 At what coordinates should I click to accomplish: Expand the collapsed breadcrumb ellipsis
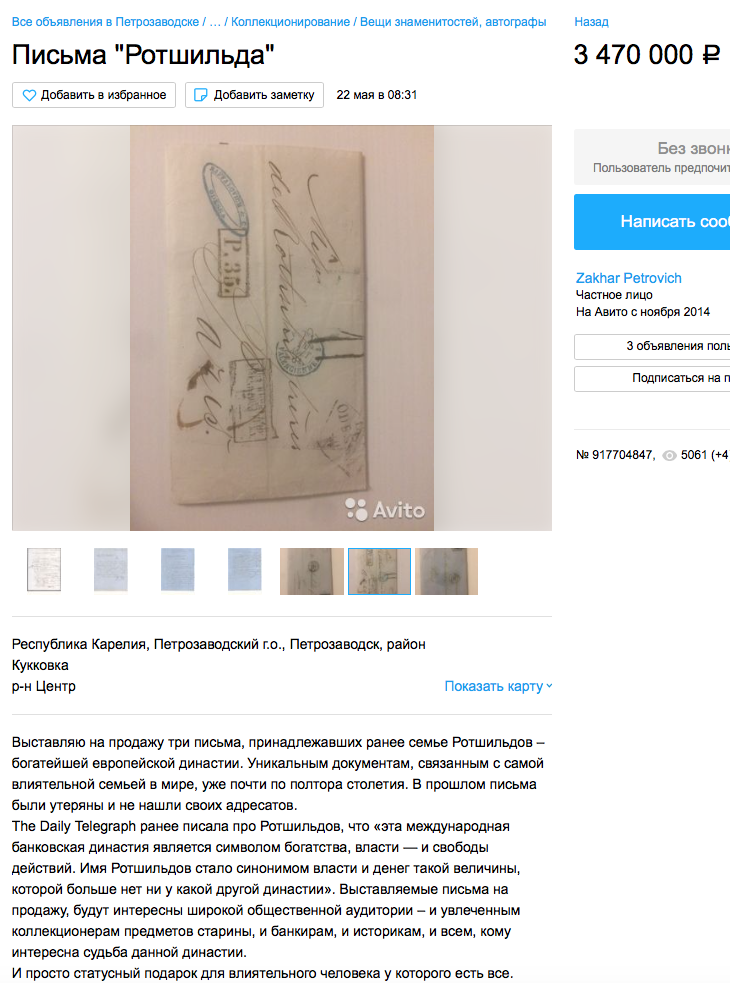click(x=215, y=22)
